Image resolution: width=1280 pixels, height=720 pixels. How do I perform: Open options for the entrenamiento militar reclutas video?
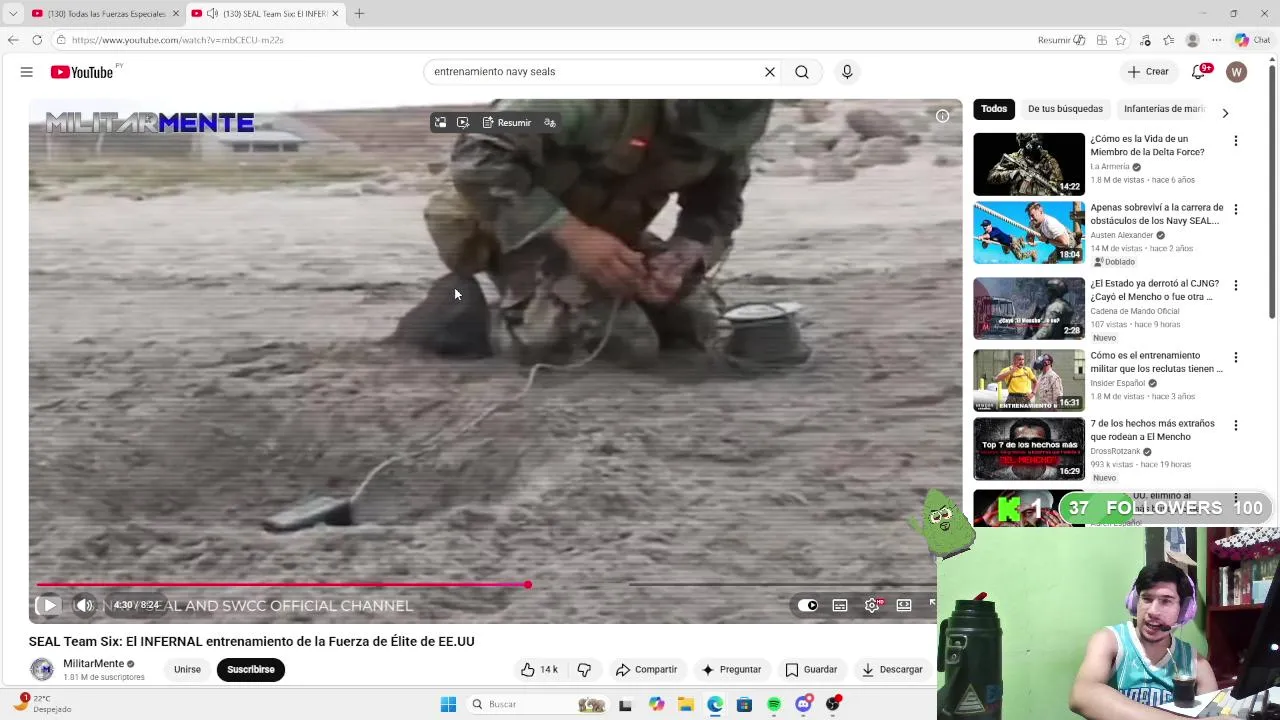pyautogui.click(x=1236, y=357)
